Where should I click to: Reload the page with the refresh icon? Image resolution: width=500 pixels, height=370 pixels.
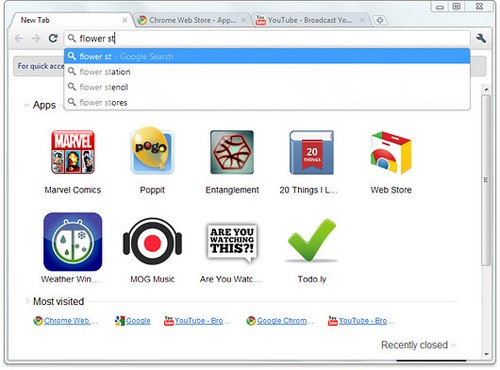point(53,38)
